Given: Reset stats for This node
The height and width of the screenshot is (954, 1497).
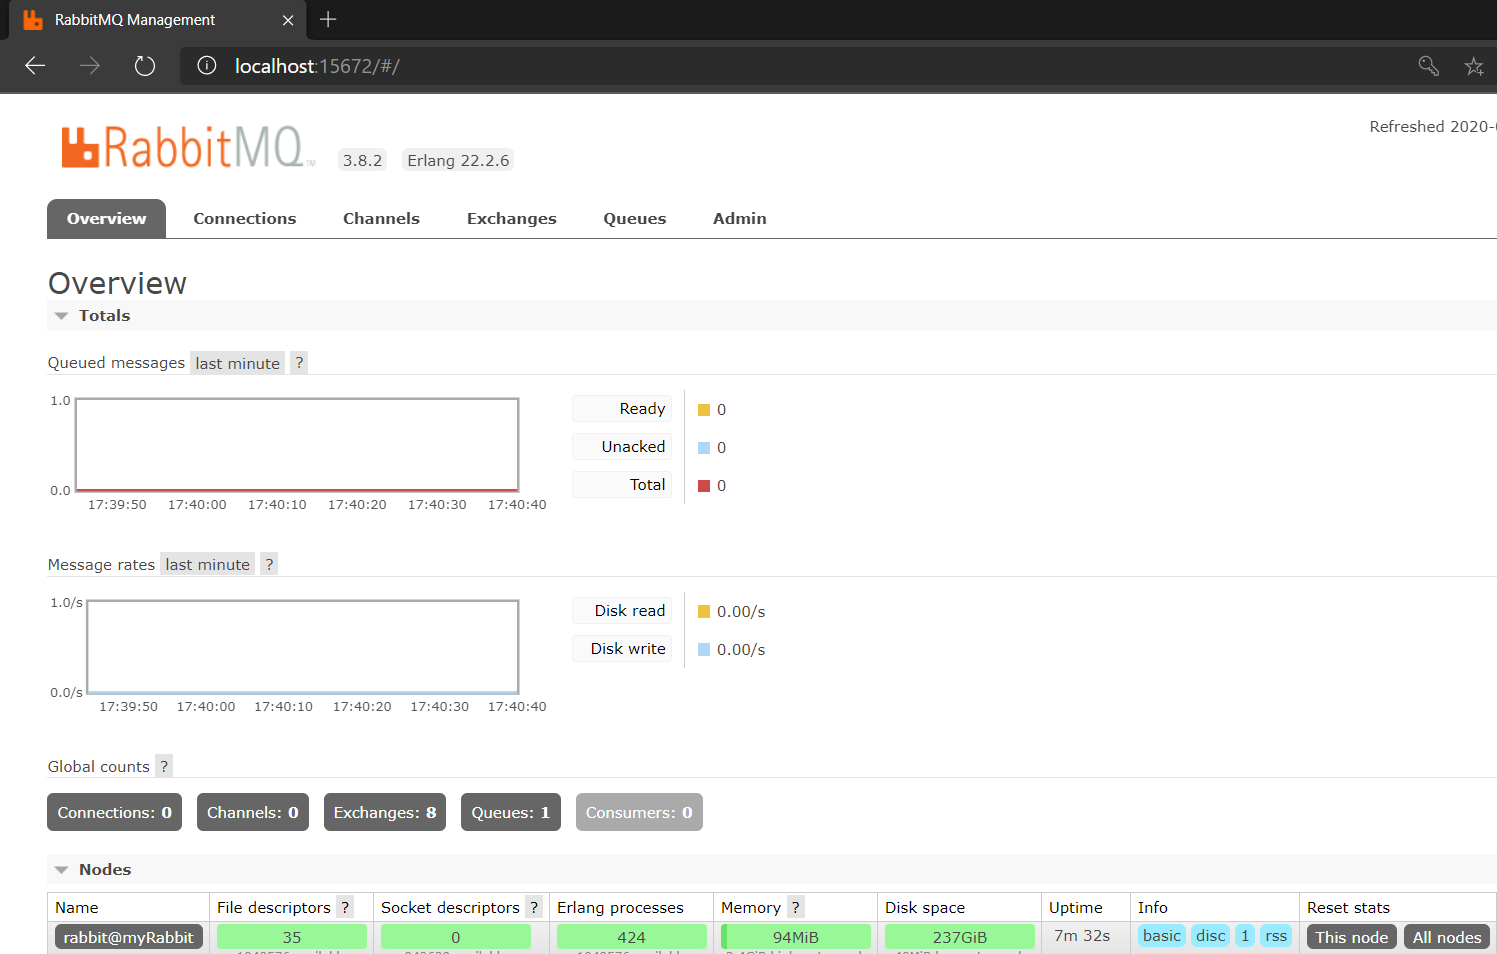Looking at the screenshot, I should coord(1352,937).
